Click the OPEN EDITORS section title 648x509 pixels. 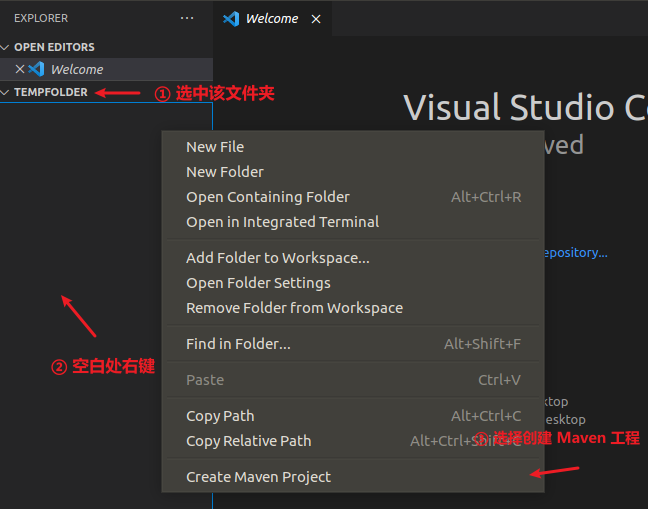click(x=54, y=47)
